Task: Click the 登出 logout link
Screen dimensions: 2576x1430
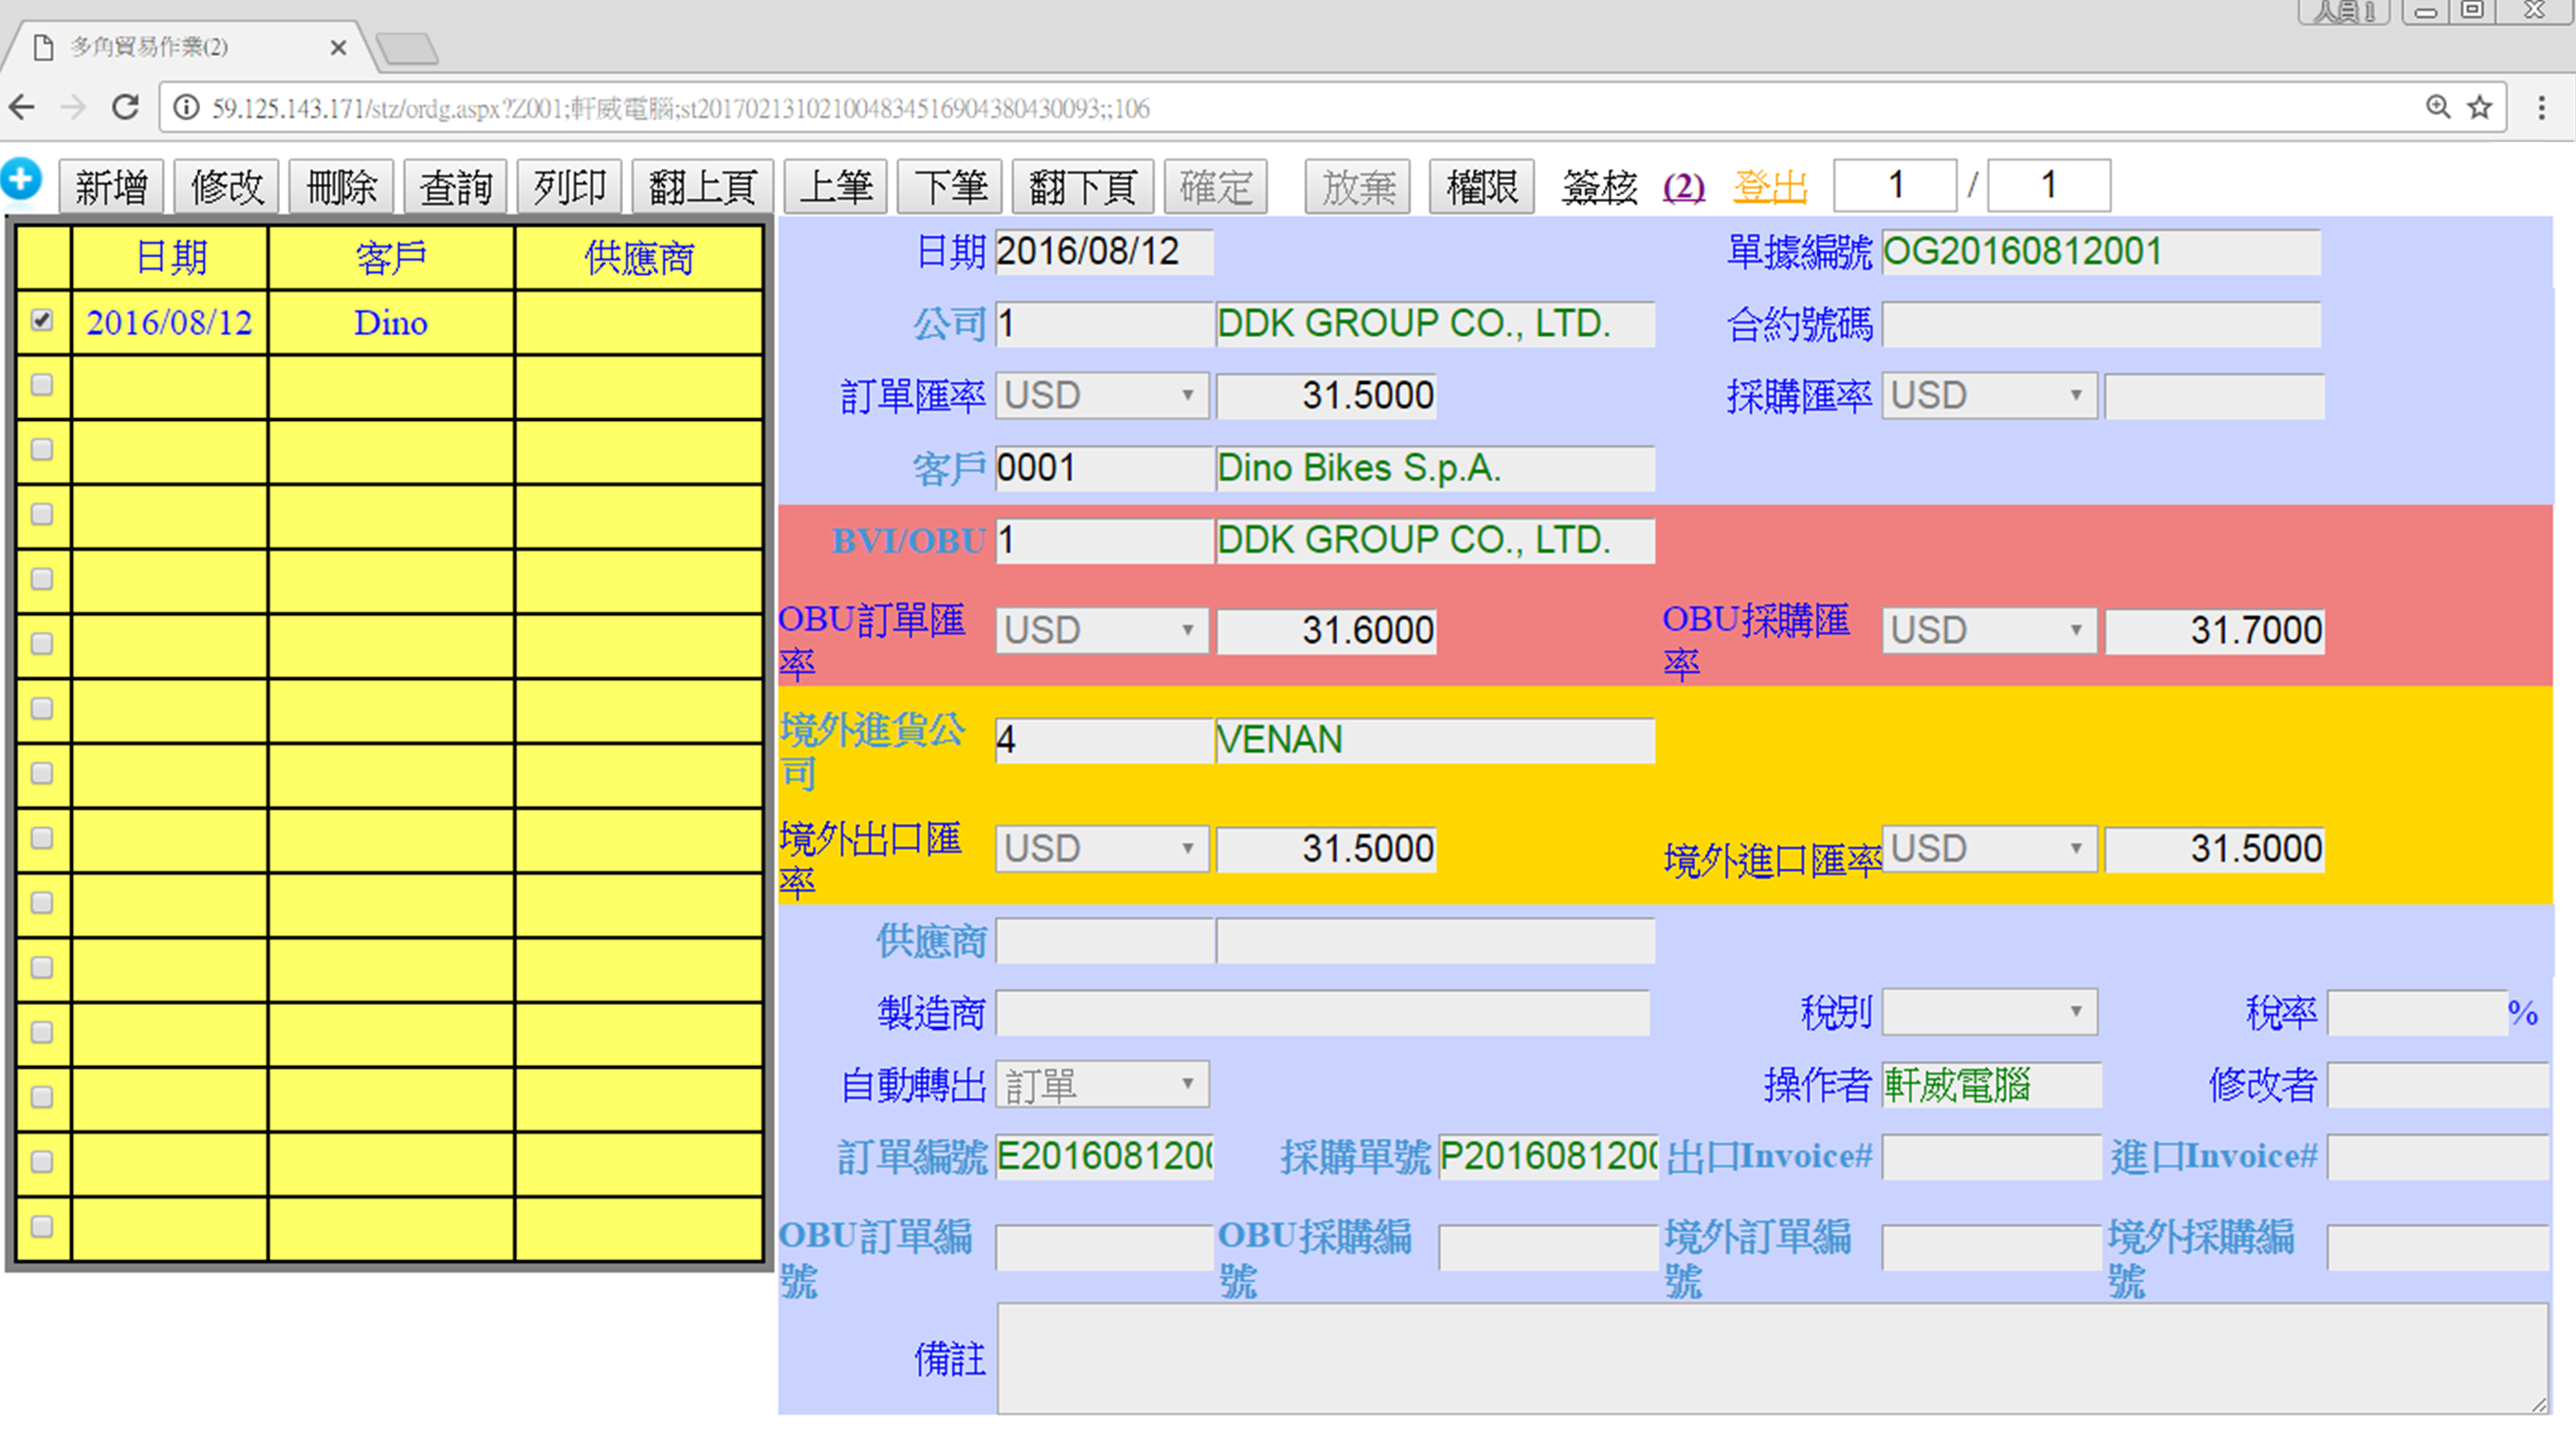Action: pos(1770,187)
